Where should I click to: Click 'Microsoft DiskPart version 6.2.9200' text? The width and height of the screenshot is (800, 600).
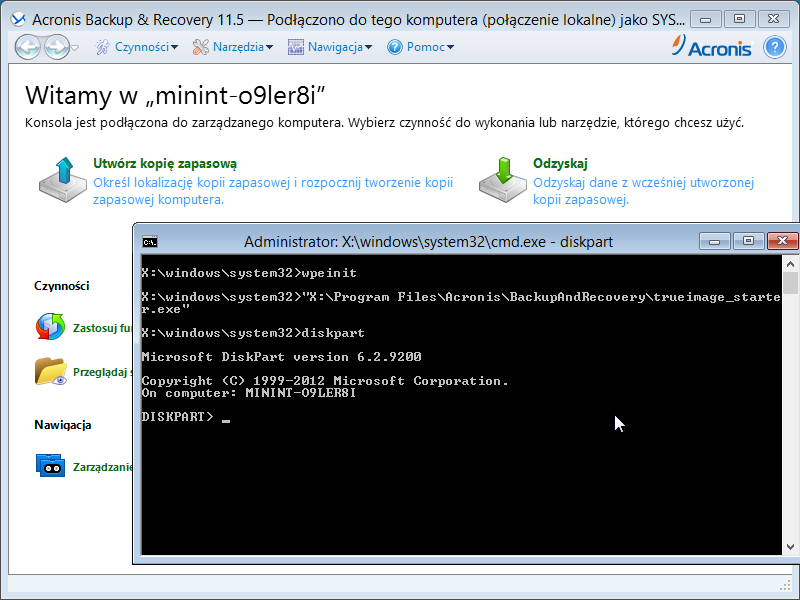[282, 357]
